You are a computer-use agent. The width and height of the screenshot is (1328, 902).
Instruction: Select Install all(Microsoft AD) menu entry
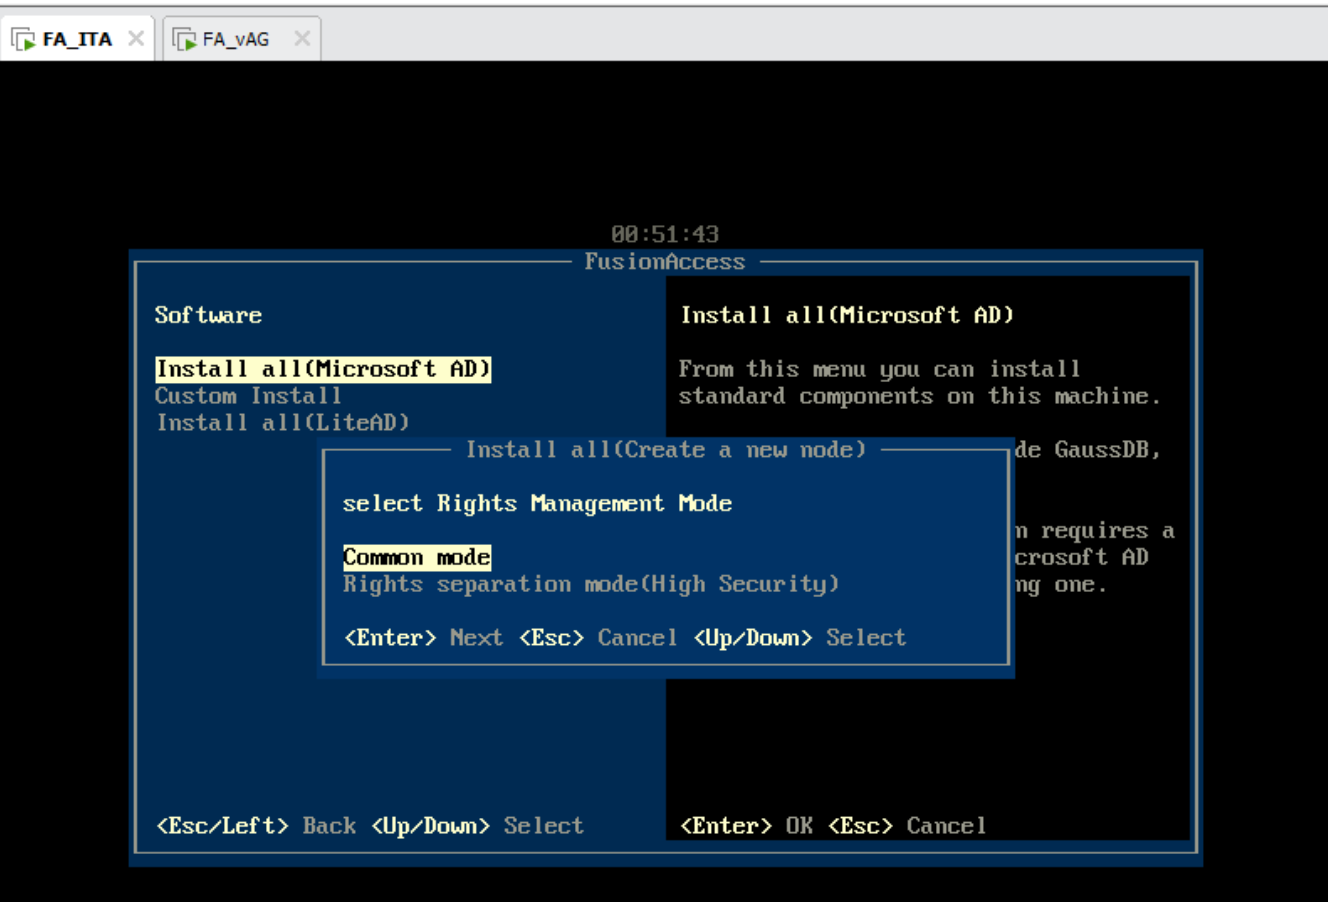click(x=323, y=369)
